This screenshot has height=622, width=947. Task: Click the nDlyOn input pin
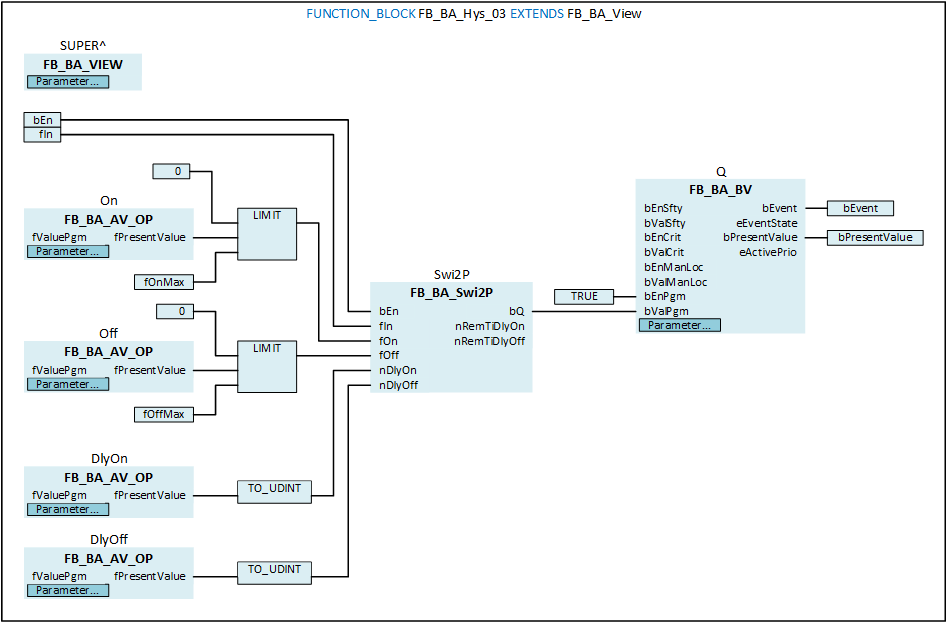click(x=398, y=370)
